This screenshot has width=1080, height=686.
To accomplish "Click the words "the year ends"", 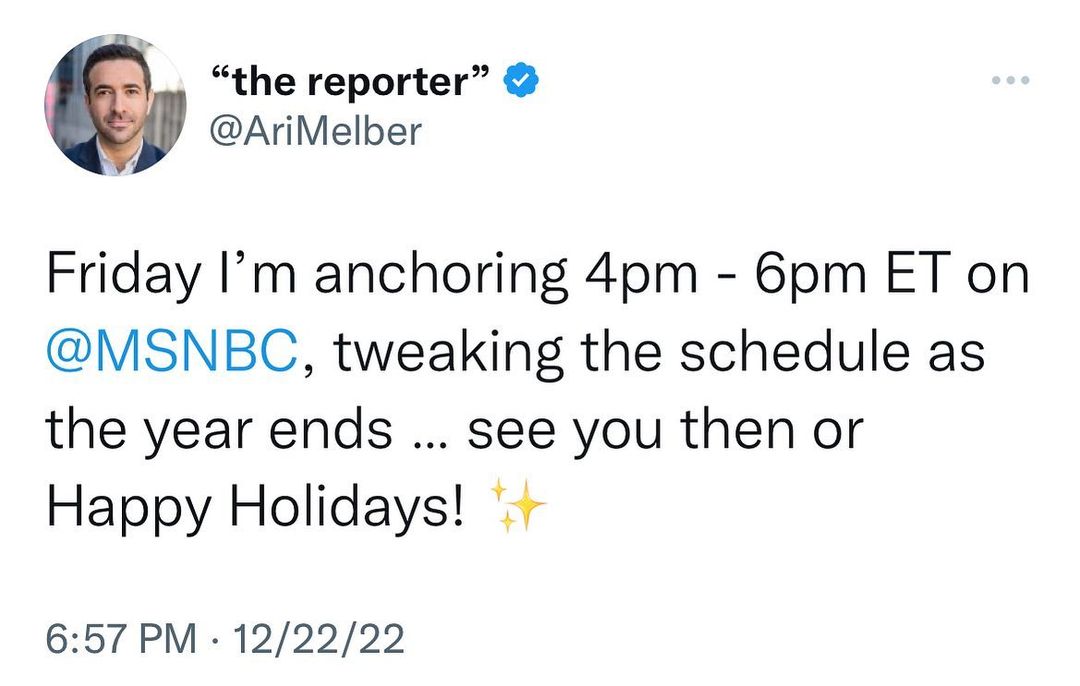I will click(219, 431).
